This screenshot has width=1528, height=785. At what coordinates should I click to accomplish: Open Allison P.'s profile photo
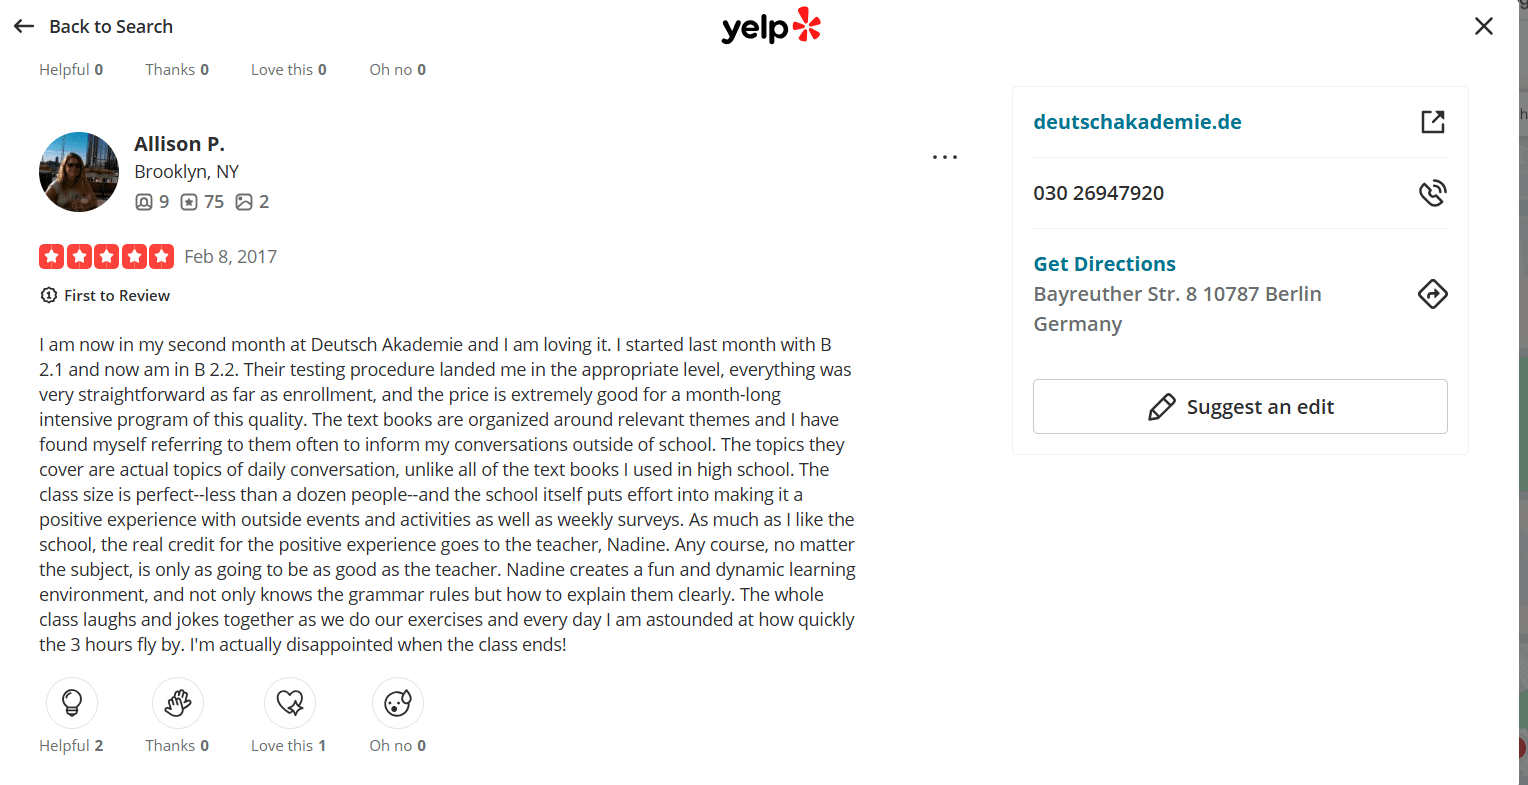coord(79,172)
